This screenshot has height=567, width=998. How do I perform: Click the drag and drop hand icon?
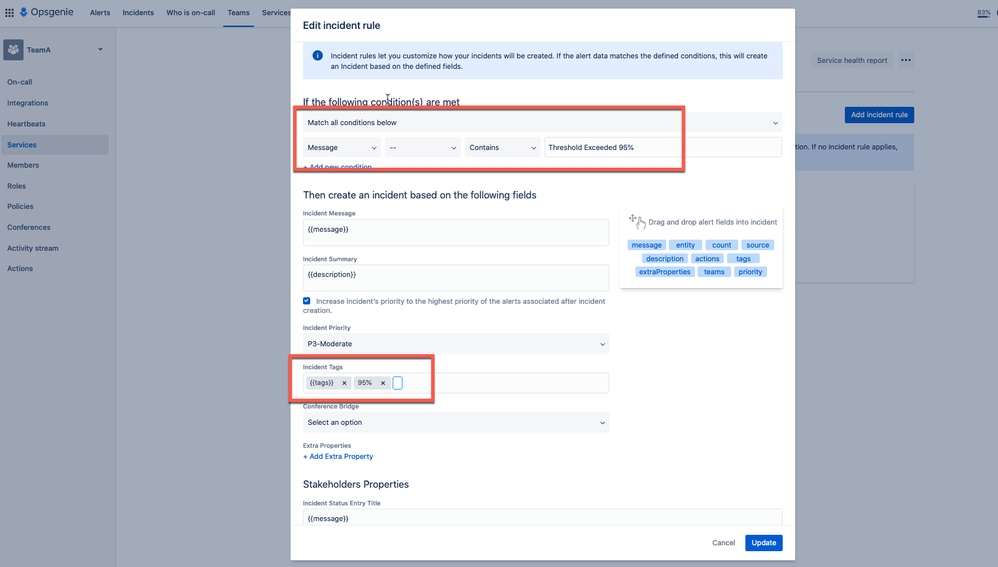(637, 221)
